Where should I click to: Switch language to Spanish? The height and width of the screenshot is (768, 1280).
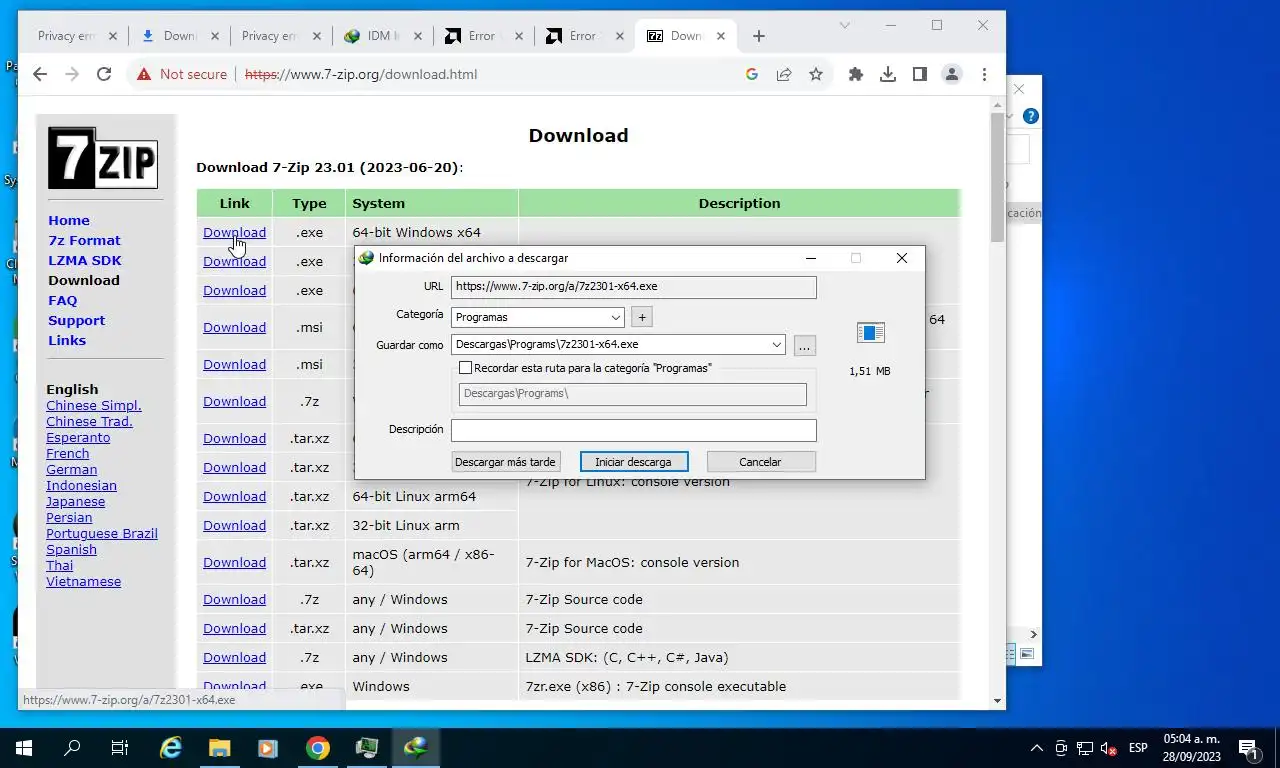(71, 549)
